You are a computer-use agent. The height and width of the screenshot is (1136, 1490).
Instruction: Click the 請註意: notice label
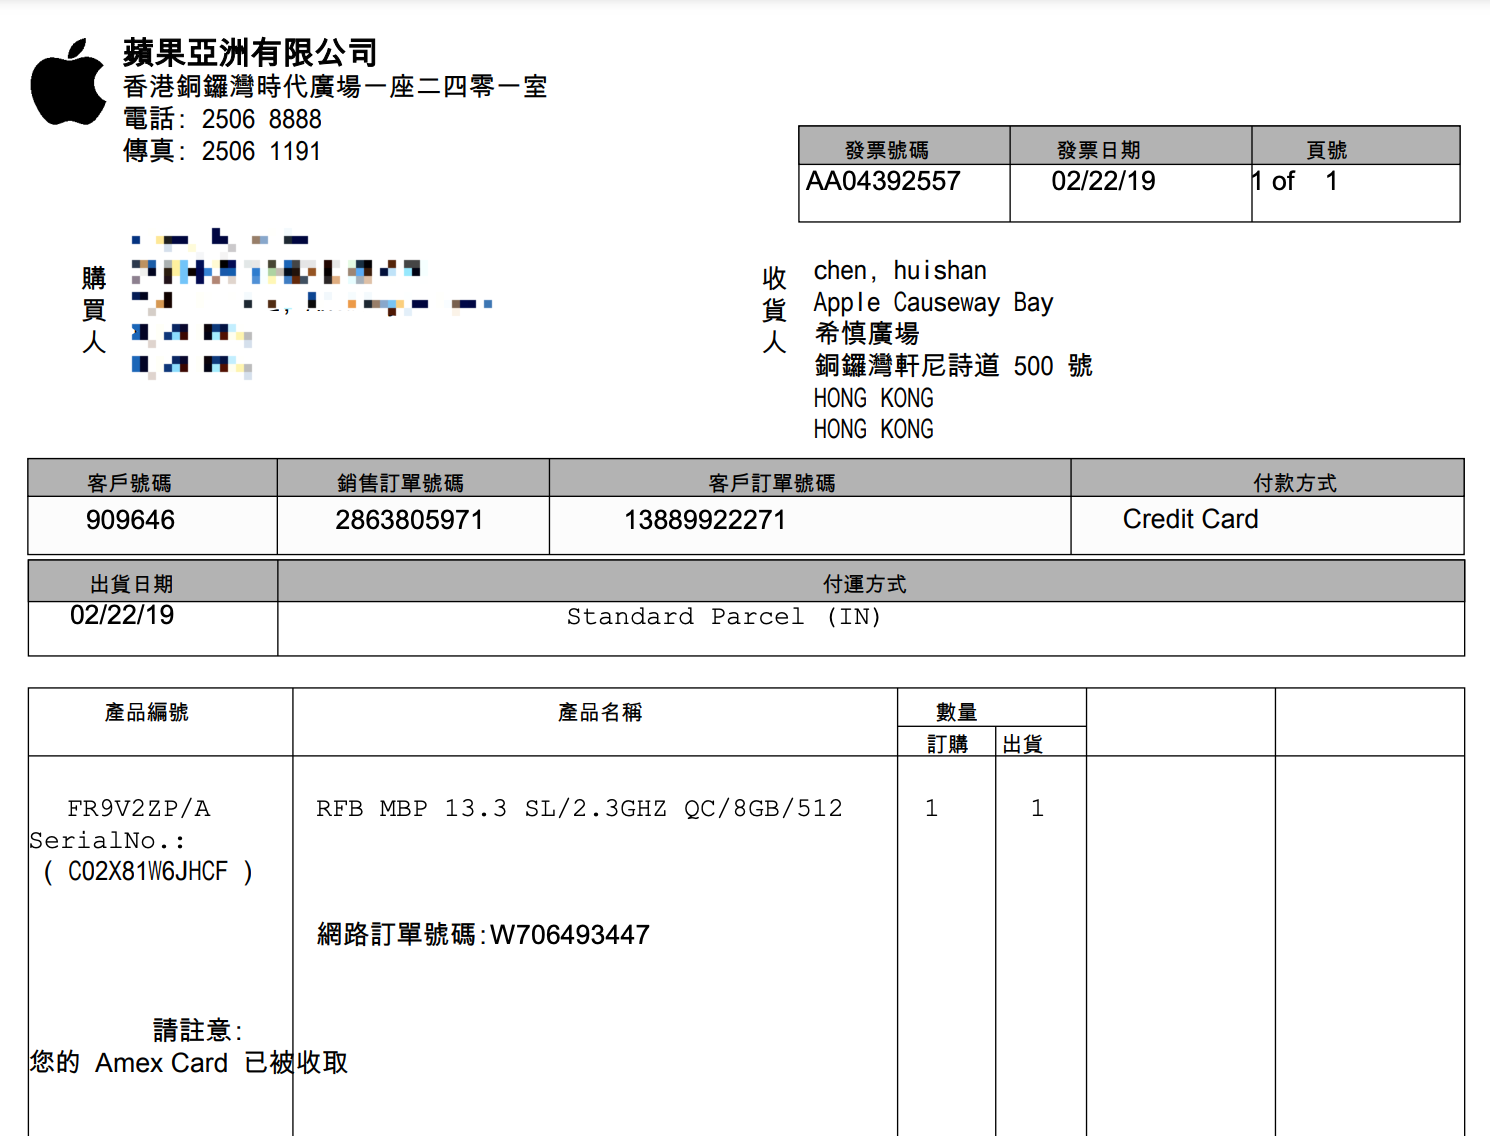pos(198,1030)
